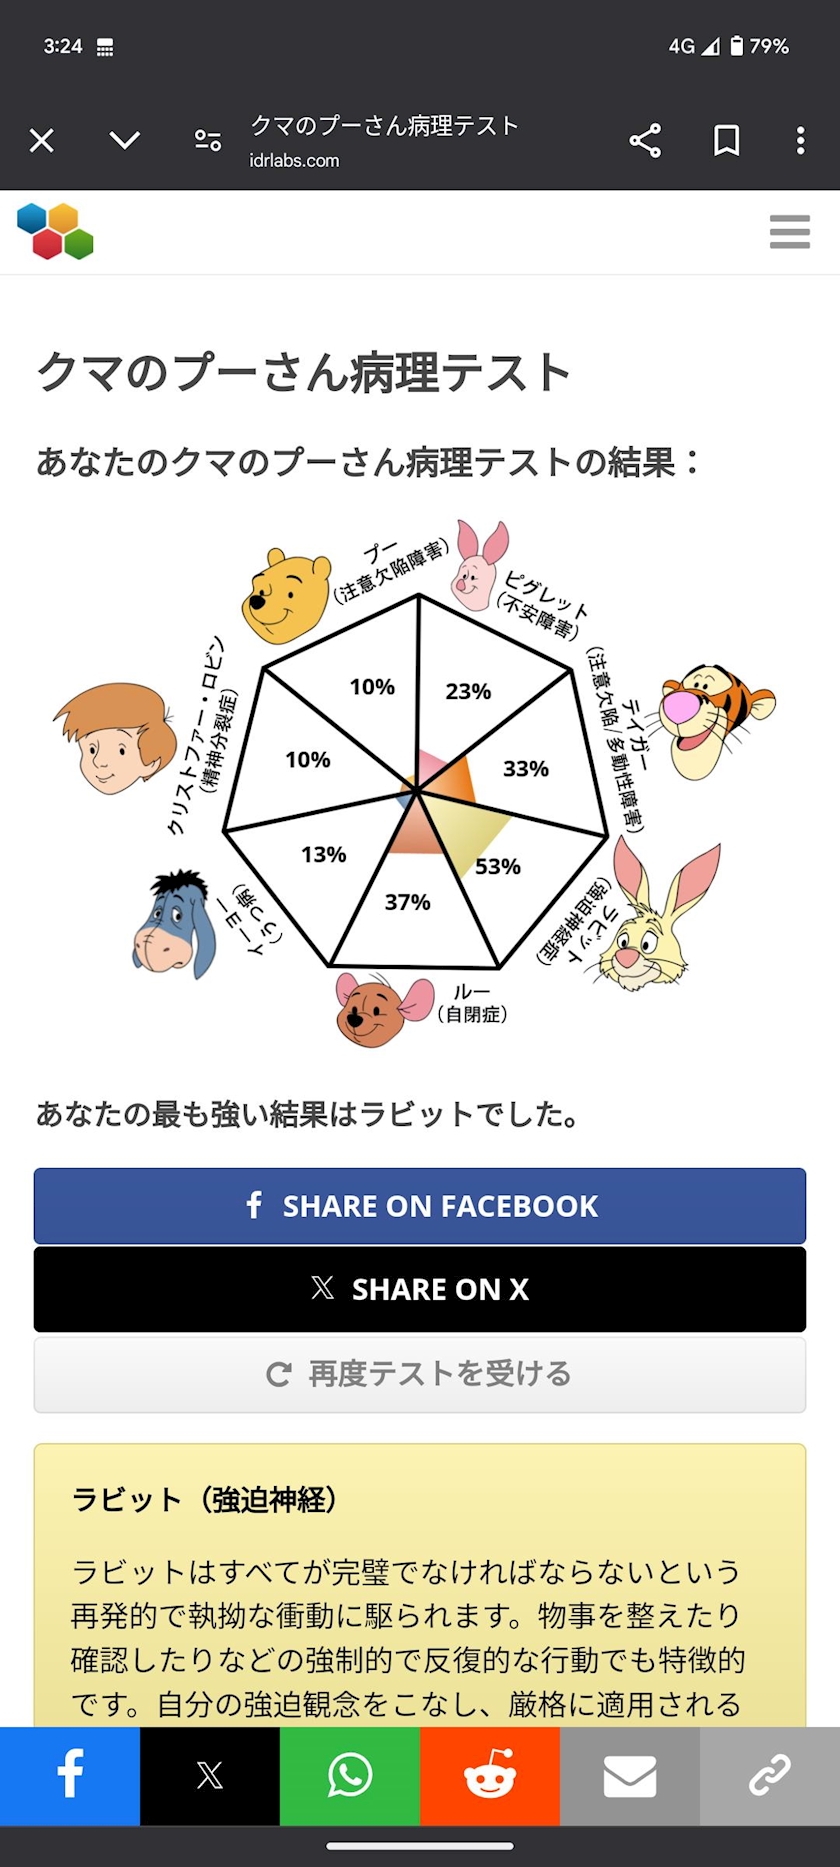
Task: Tap the IDRlabs hexagon logo
Action: coord(56,232)
